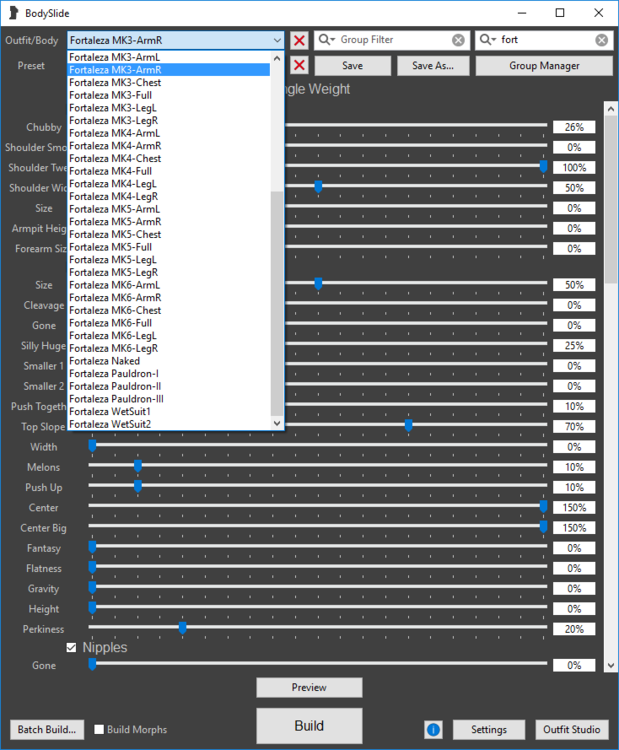This screenshot has height=750, width=619.
Task: Select Fortaleza WetSuit1 entry
Action: click(x=169, y=412)
